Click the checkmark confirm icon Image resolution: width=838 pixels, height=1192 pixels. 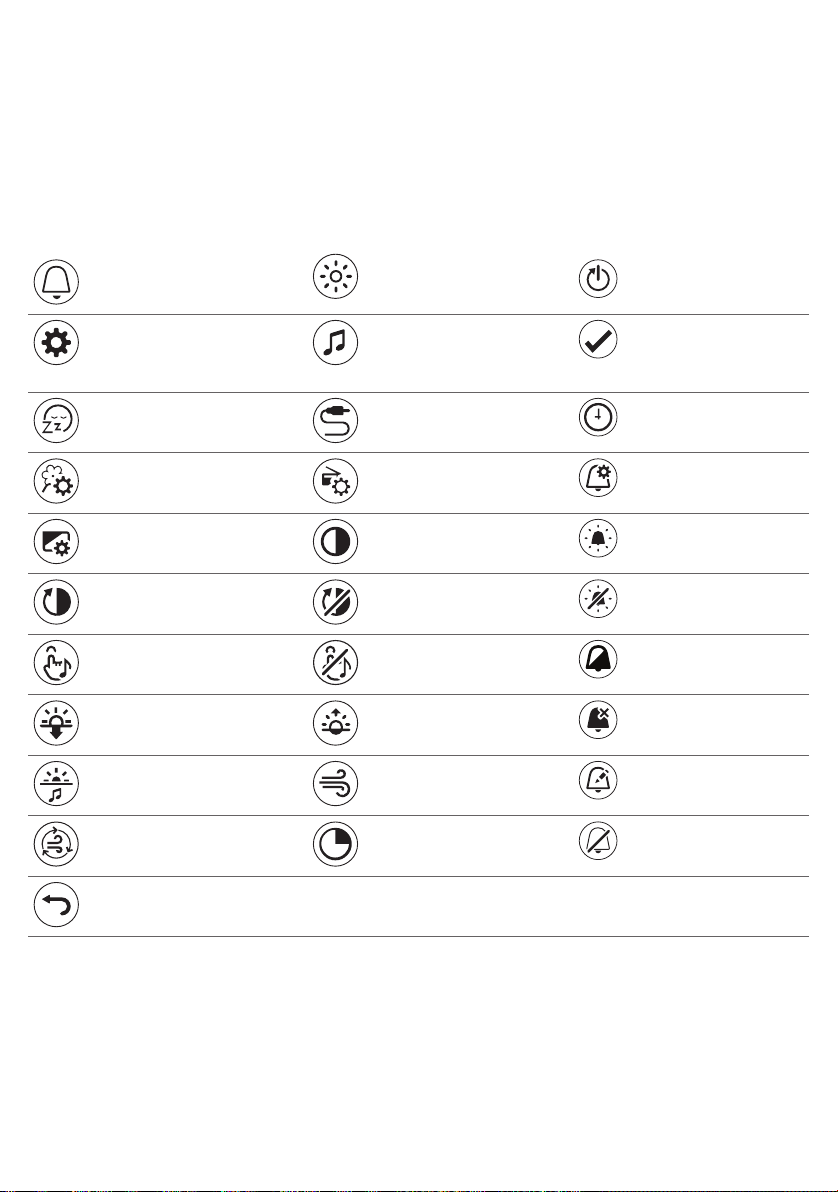tap(598, 340)
